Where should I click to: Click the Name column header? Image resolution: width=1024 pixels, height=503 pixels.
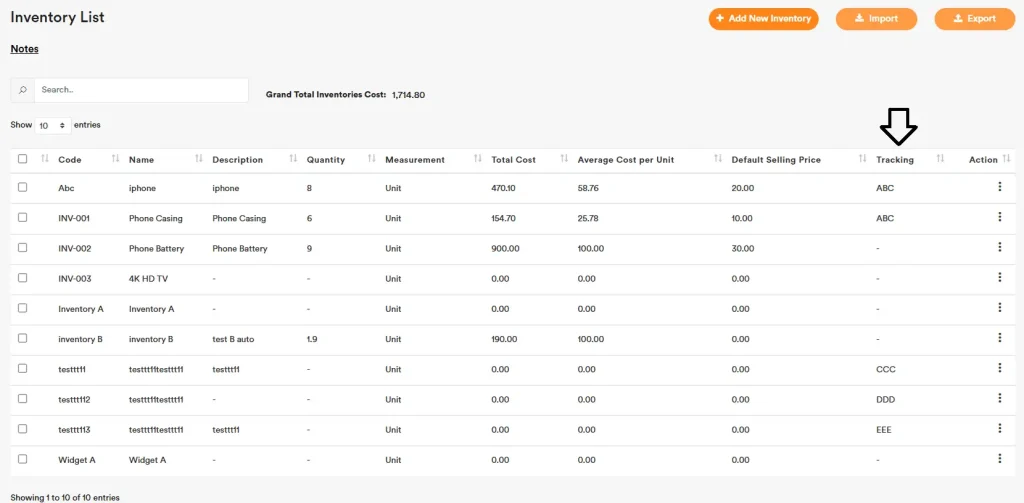tap(141, 160)
